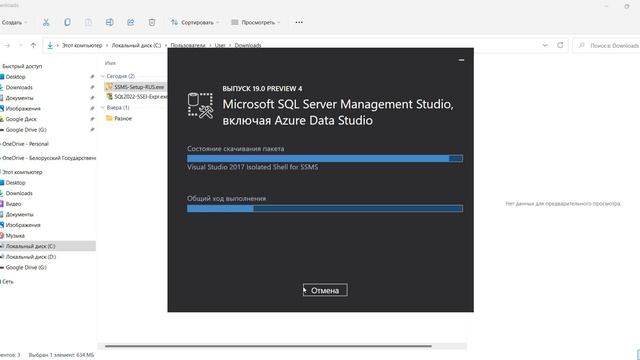Open Downloads under Этот компьютер
The width and height of the screenshot is (640, 360).
tap(19, 193)
